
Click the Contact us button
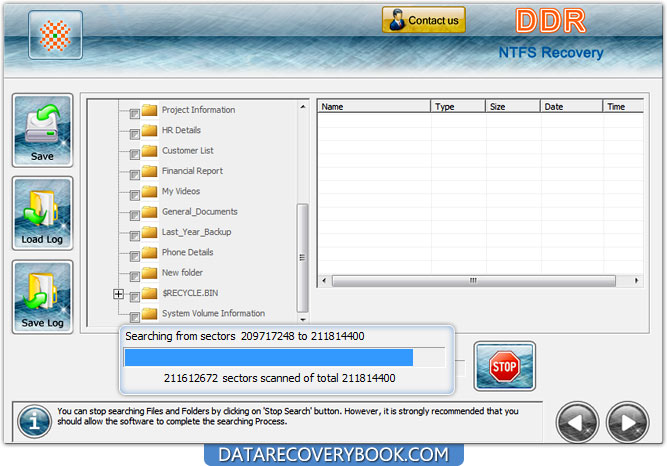pyautogui.click(x=424, y=20)
